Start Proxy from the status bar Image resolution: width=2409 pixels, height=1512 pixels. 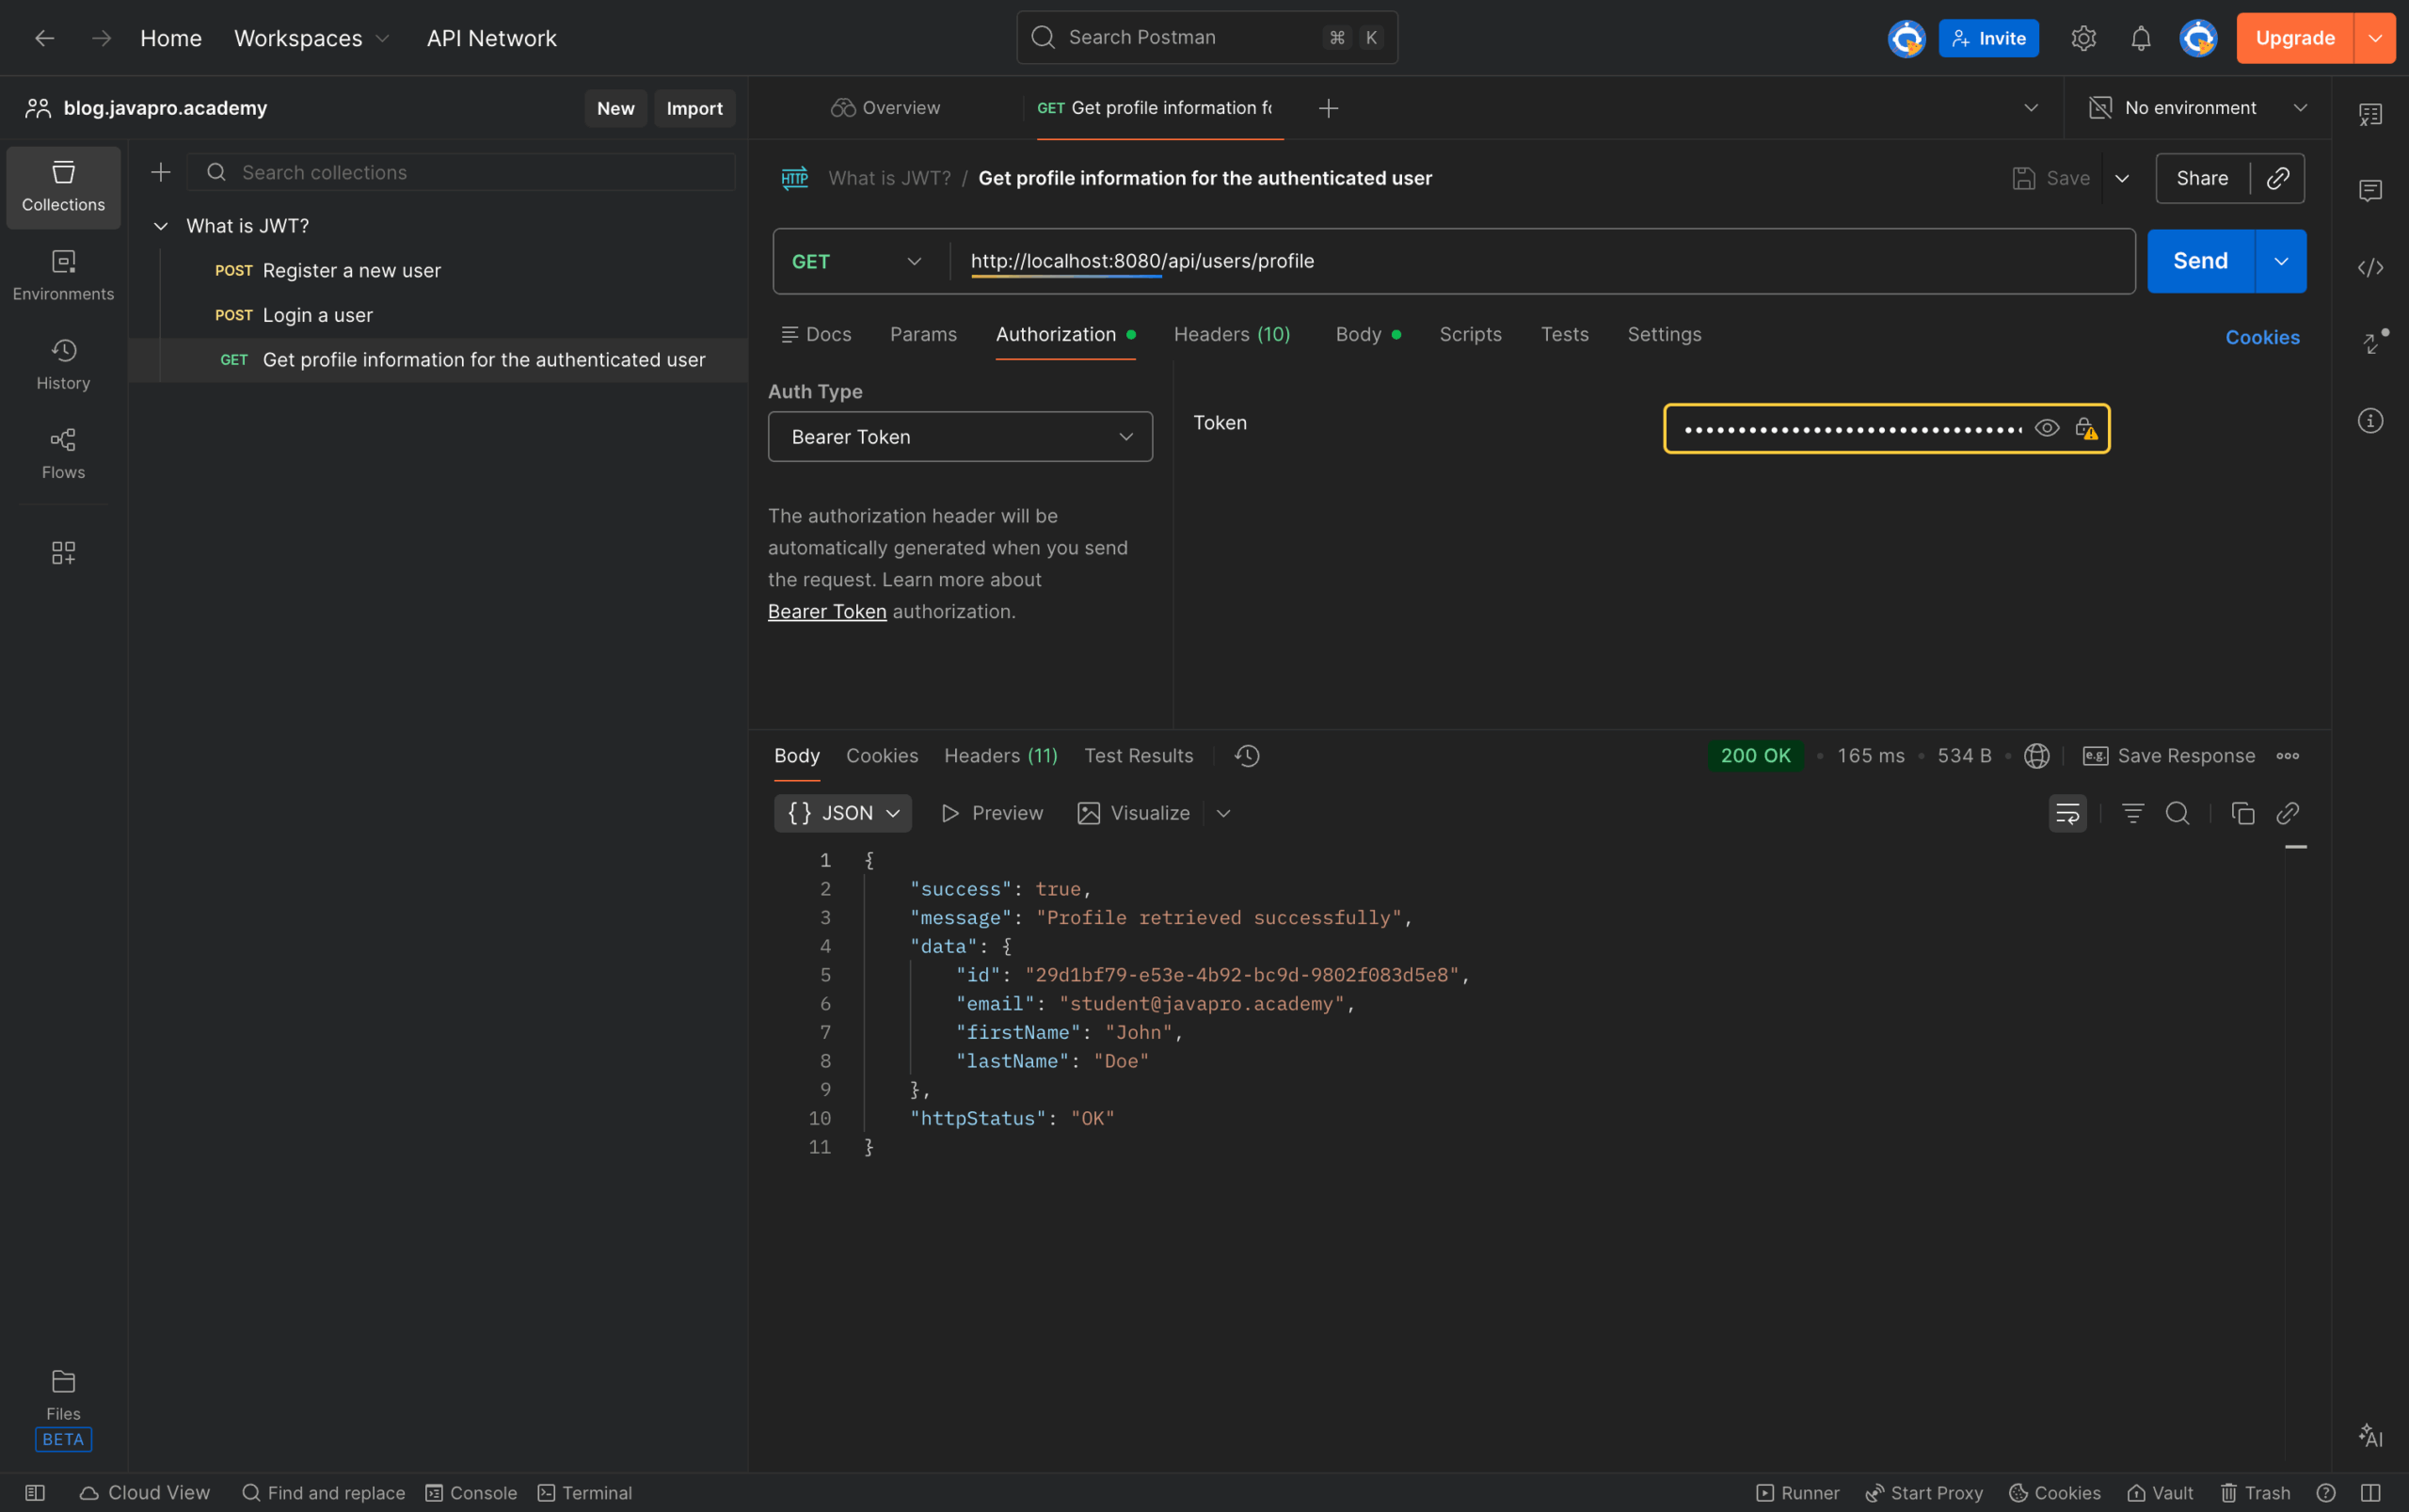point(1920,1492)
